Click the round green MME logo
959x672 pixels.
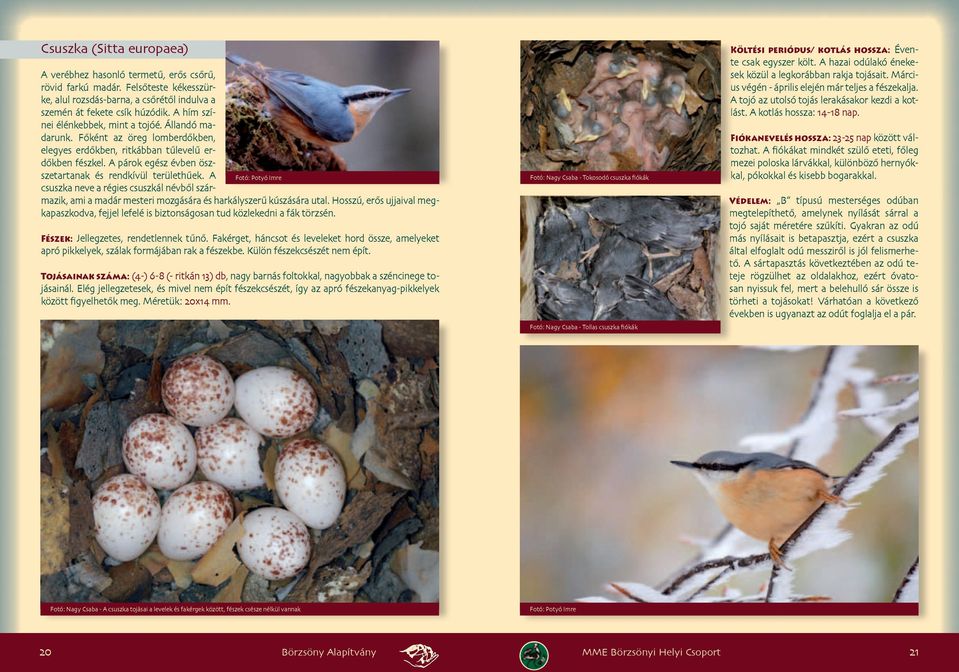534,655
